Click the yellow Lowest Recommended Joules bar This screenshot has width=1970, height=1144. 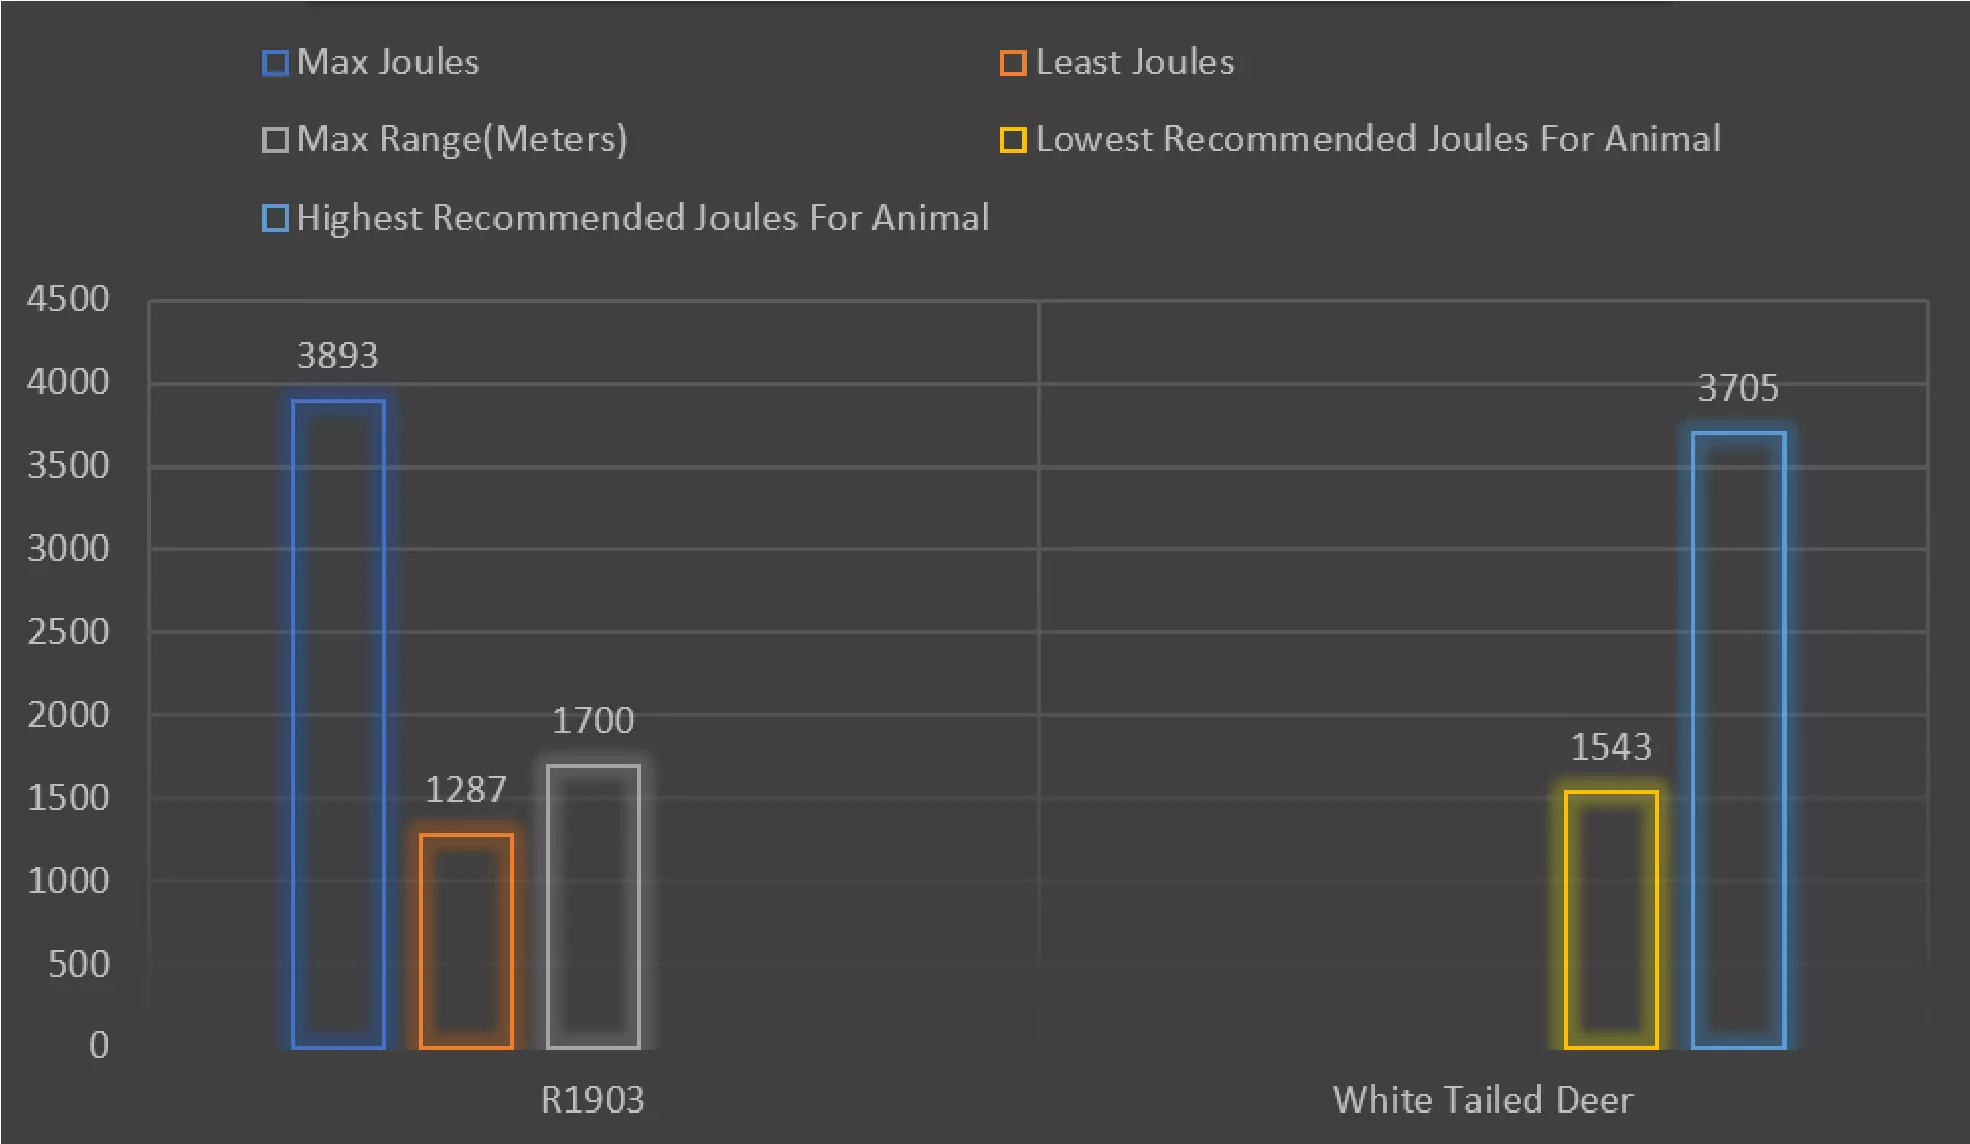click(x=1611, y=920)
